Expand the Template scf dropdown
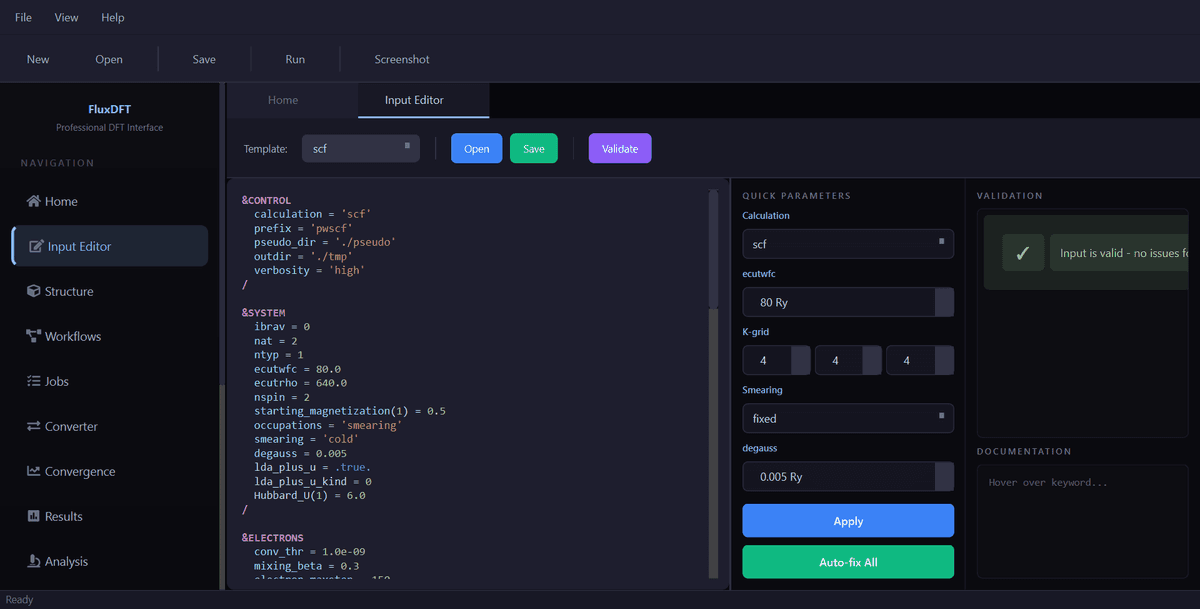Image resolution: width=1200 pixels, height=609 pixels. [360, 149]
